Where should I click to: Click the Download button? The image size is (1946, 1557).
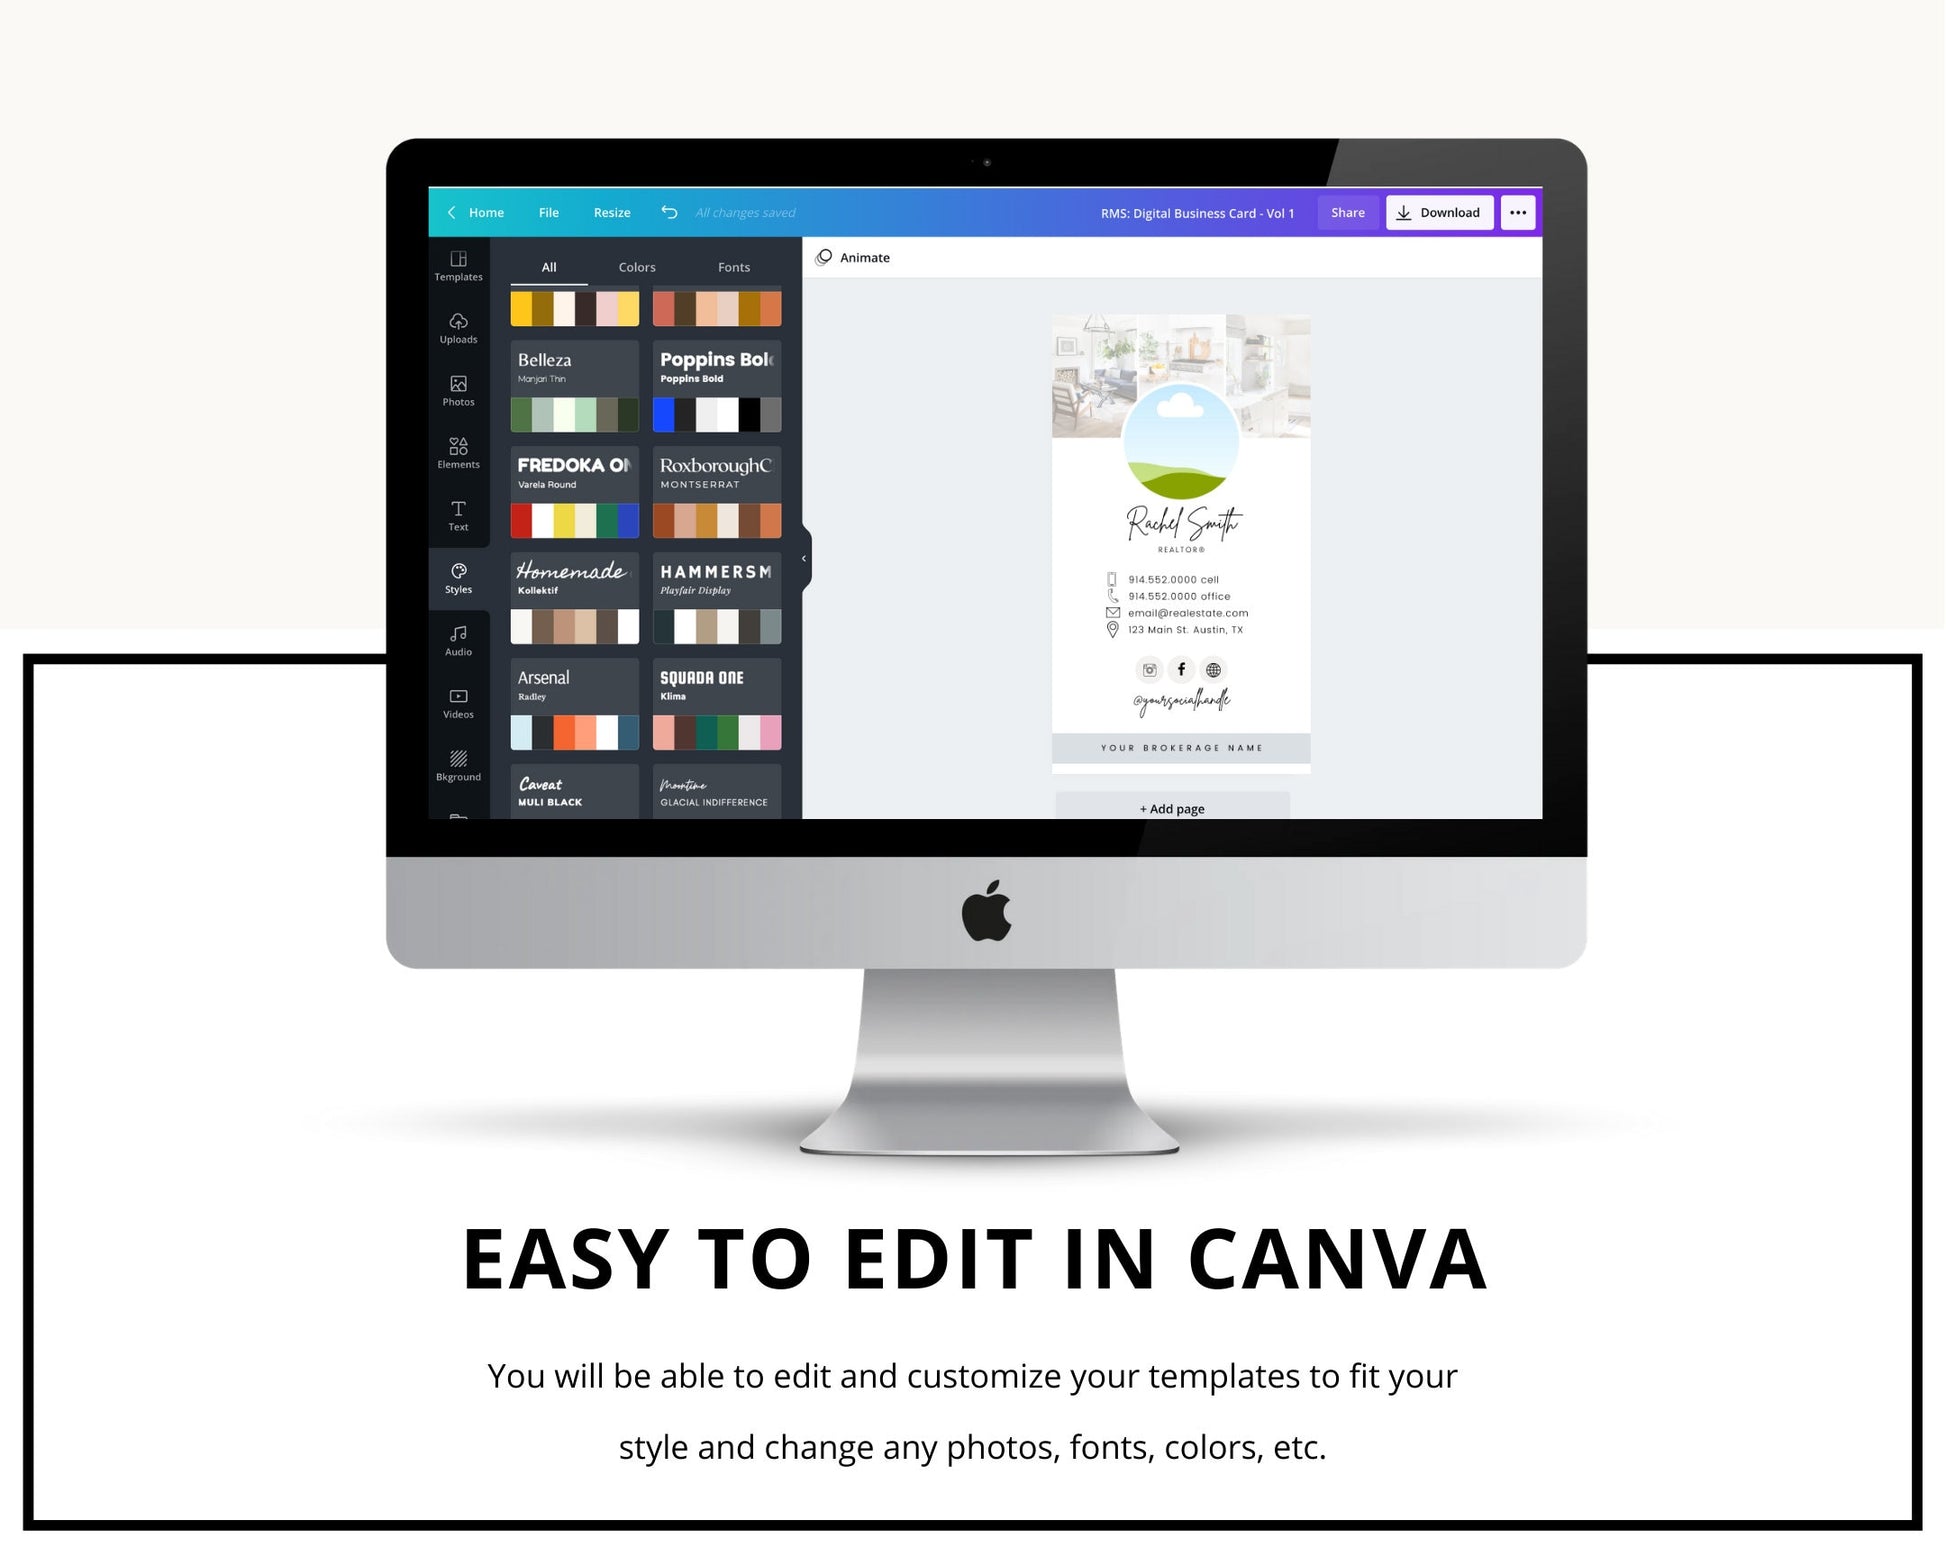pos(1438,211)
